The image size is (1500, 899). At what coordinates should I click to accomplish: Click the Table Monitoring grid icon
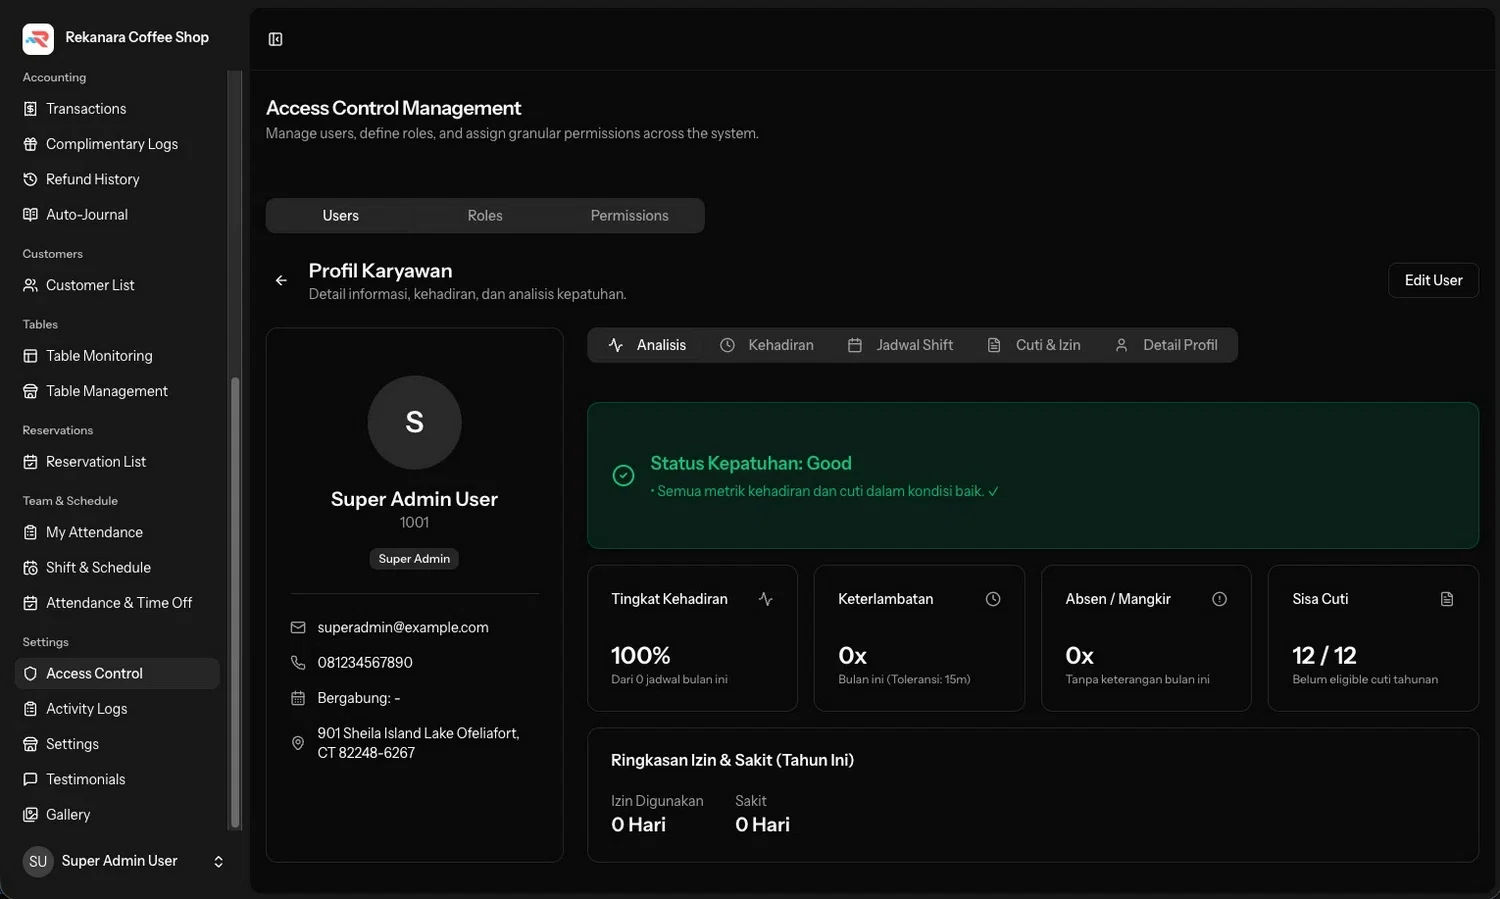[x=30, y=356]
